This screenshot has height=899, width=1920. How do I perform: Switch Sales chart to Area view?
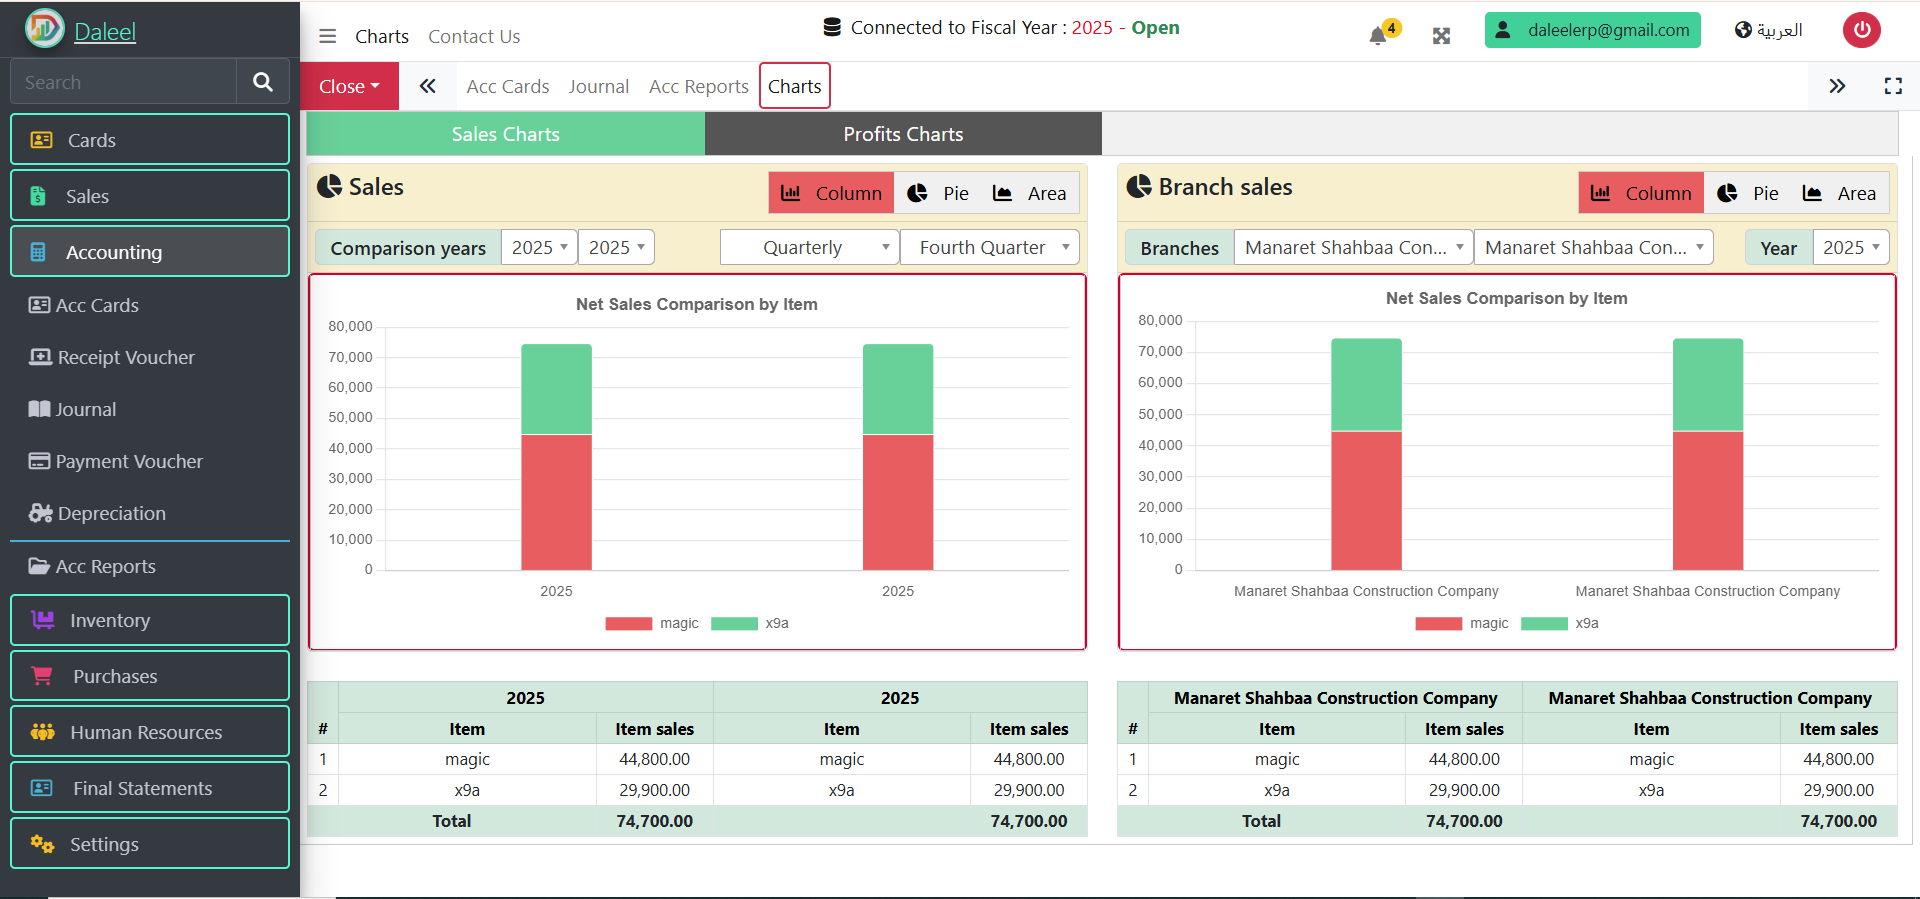(1029, 193)
